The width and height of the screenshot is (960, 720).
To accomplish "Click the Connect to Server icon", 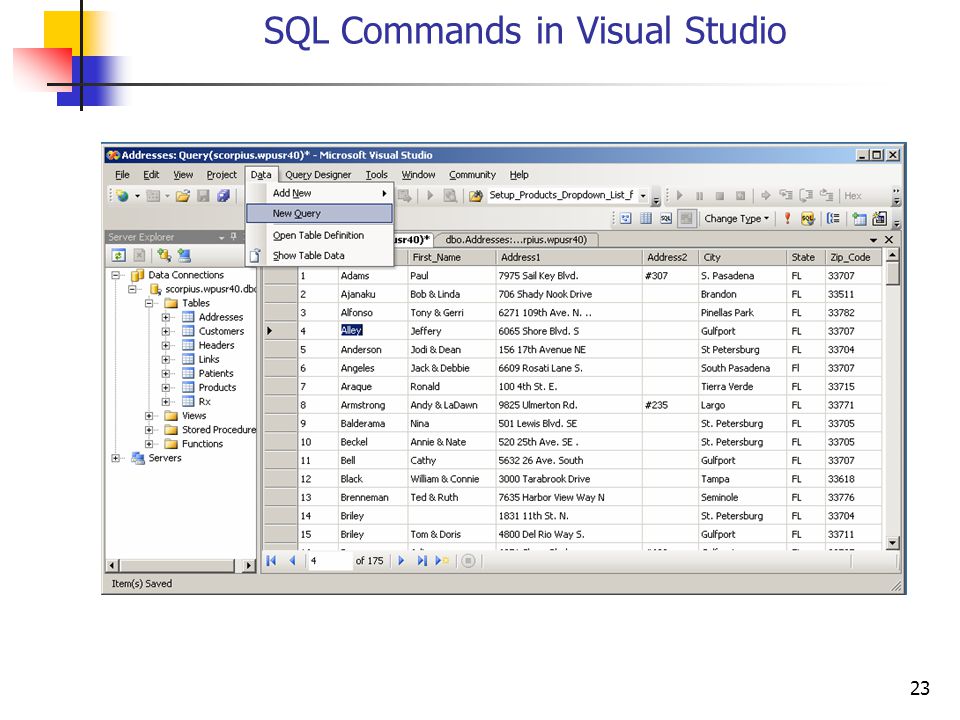I will [x=184, y=255].
